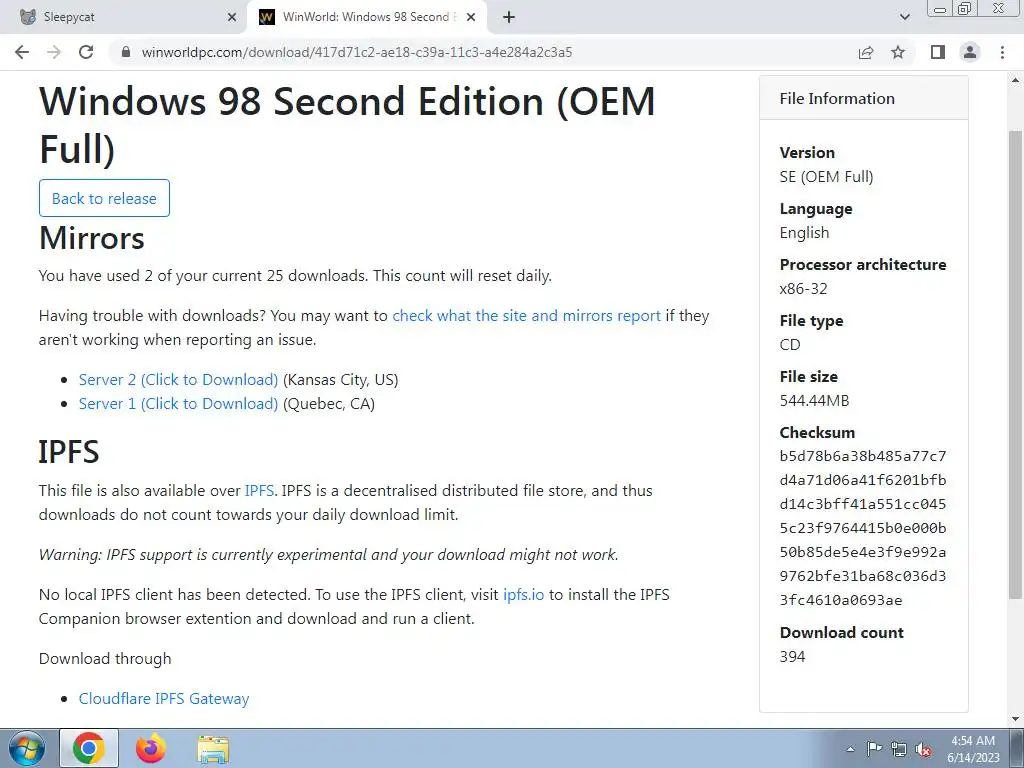Image resolution: width=1024 pixels, height=768 pixels.
Task: Download from Server 2 (Kansas City)
Action: click(178, 380)
